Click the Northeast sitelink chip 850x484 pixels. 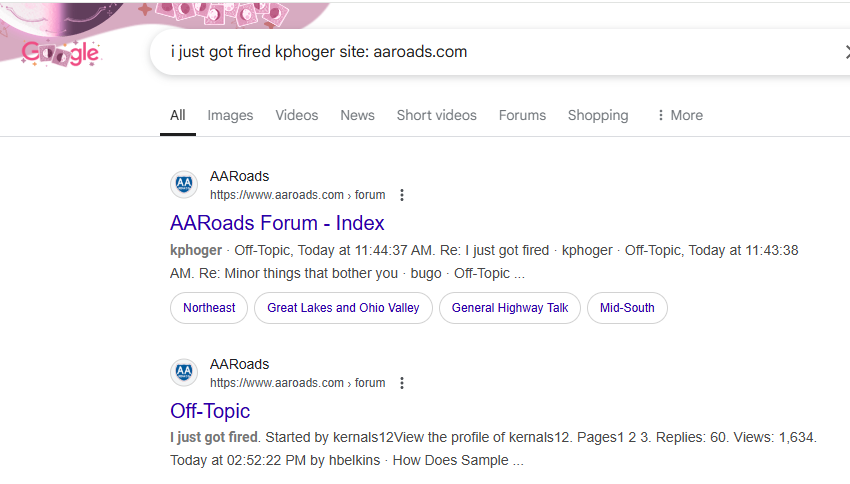(x=209, y=308)
